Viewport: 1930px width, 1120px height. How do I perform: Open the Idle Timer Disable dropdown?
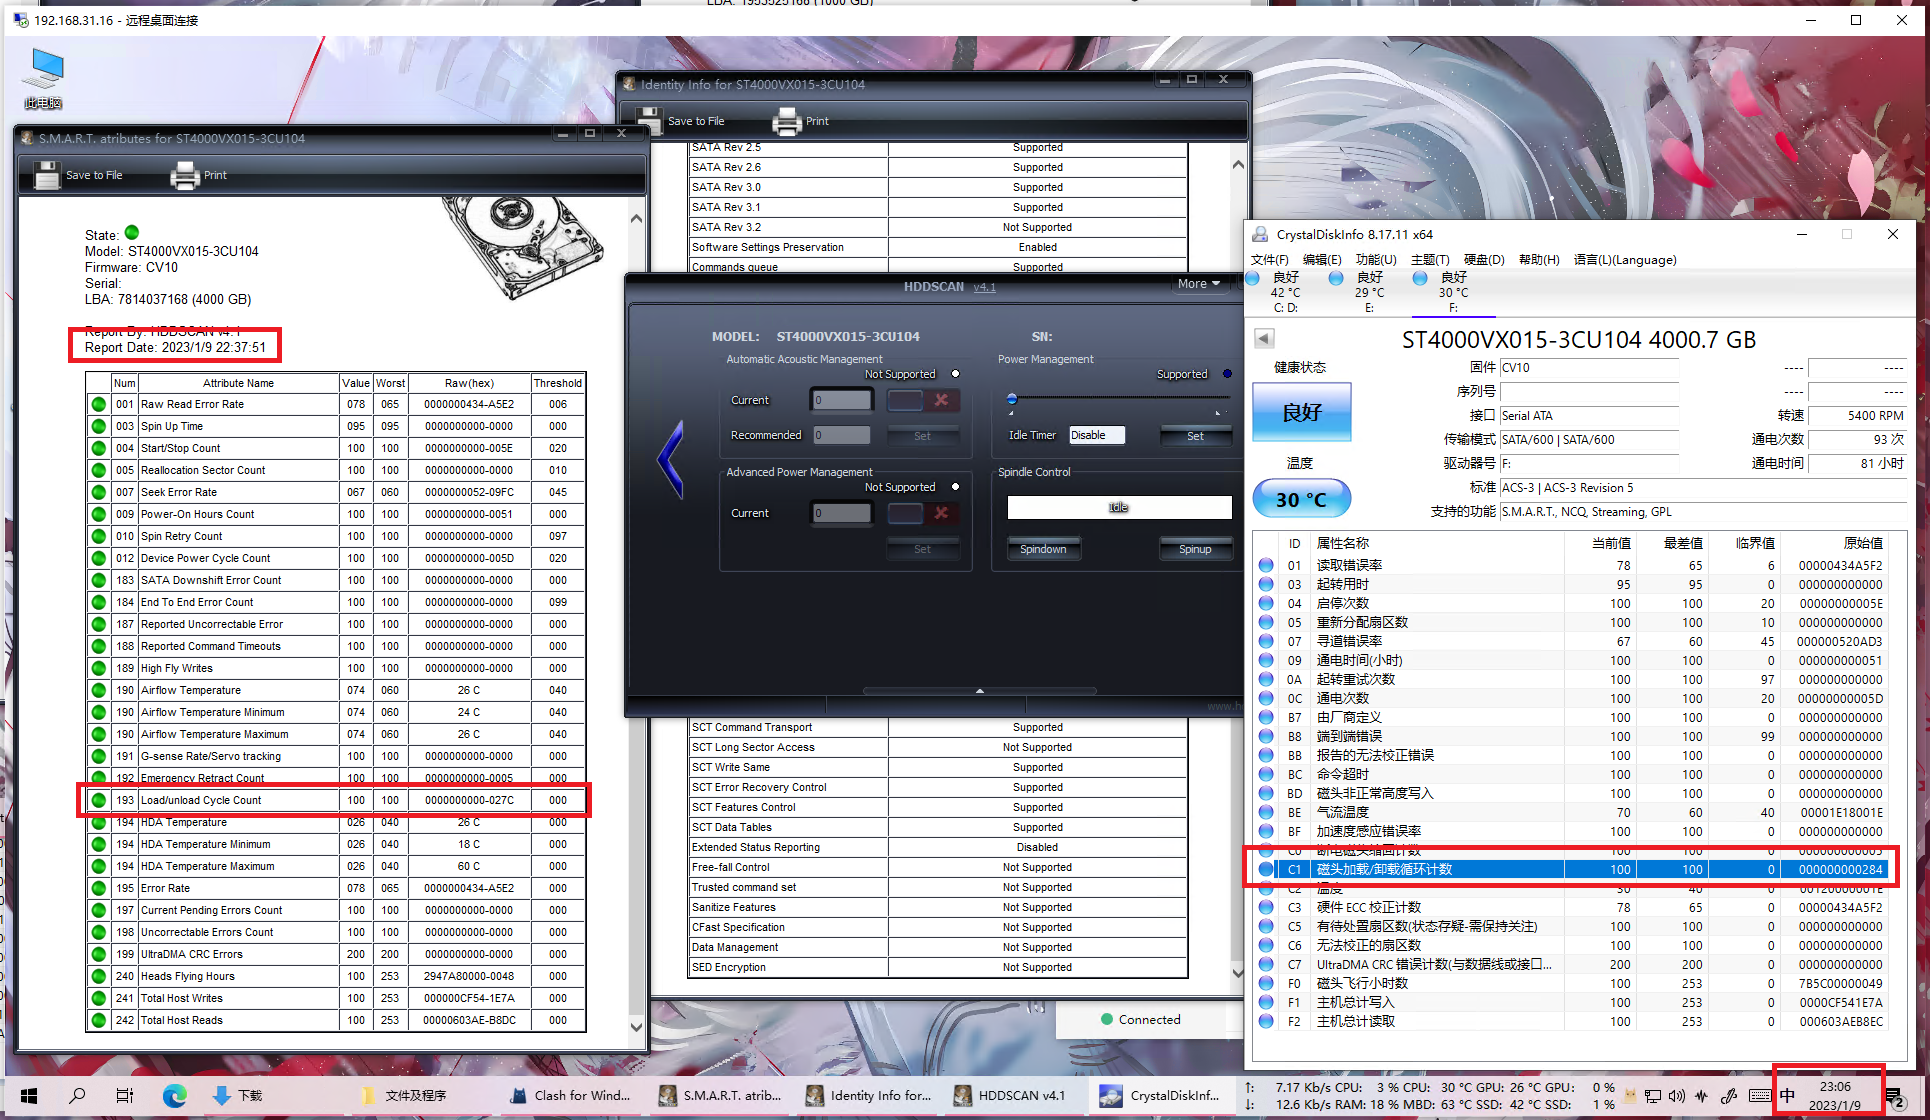1097,435
